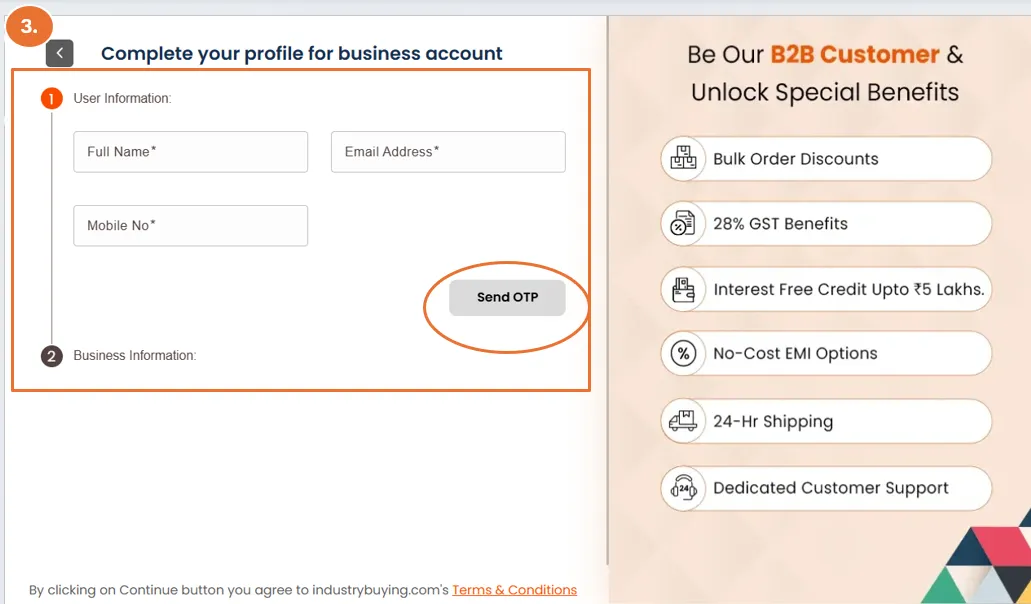This screenshot has width=1031, height=604.
Task: Click the No-Cost EMI percent icon
Action: (684, 354)
